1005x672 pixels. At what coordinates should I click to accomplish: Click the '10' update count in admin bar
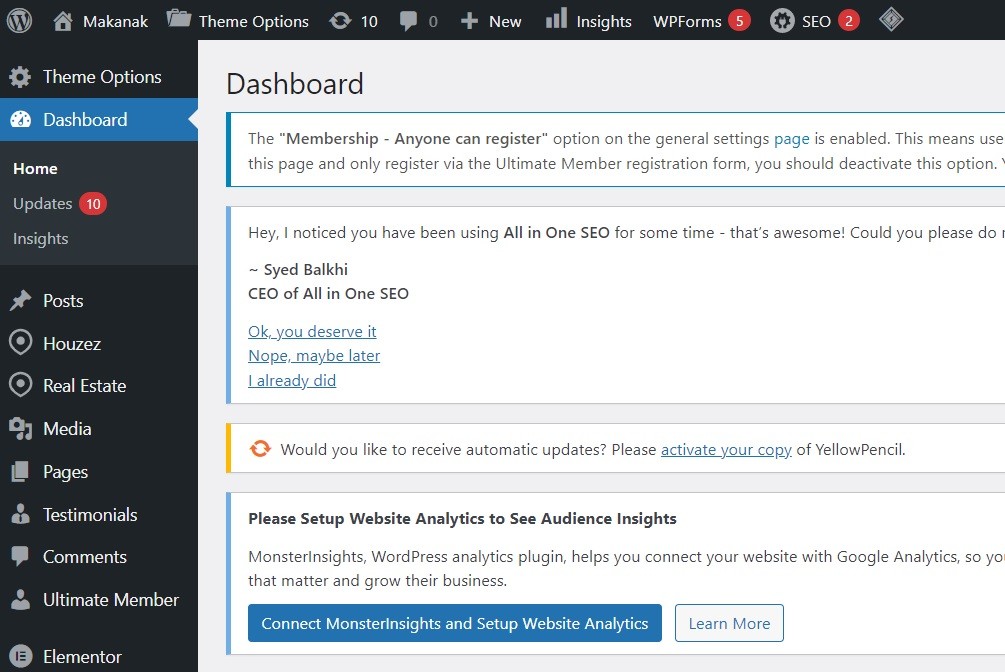pos(369,22)
